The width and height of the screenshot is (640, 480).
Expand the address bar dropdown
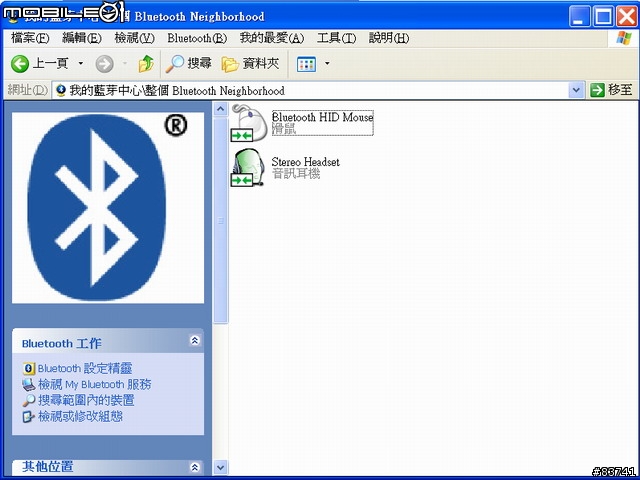click(x=576, y=90)
